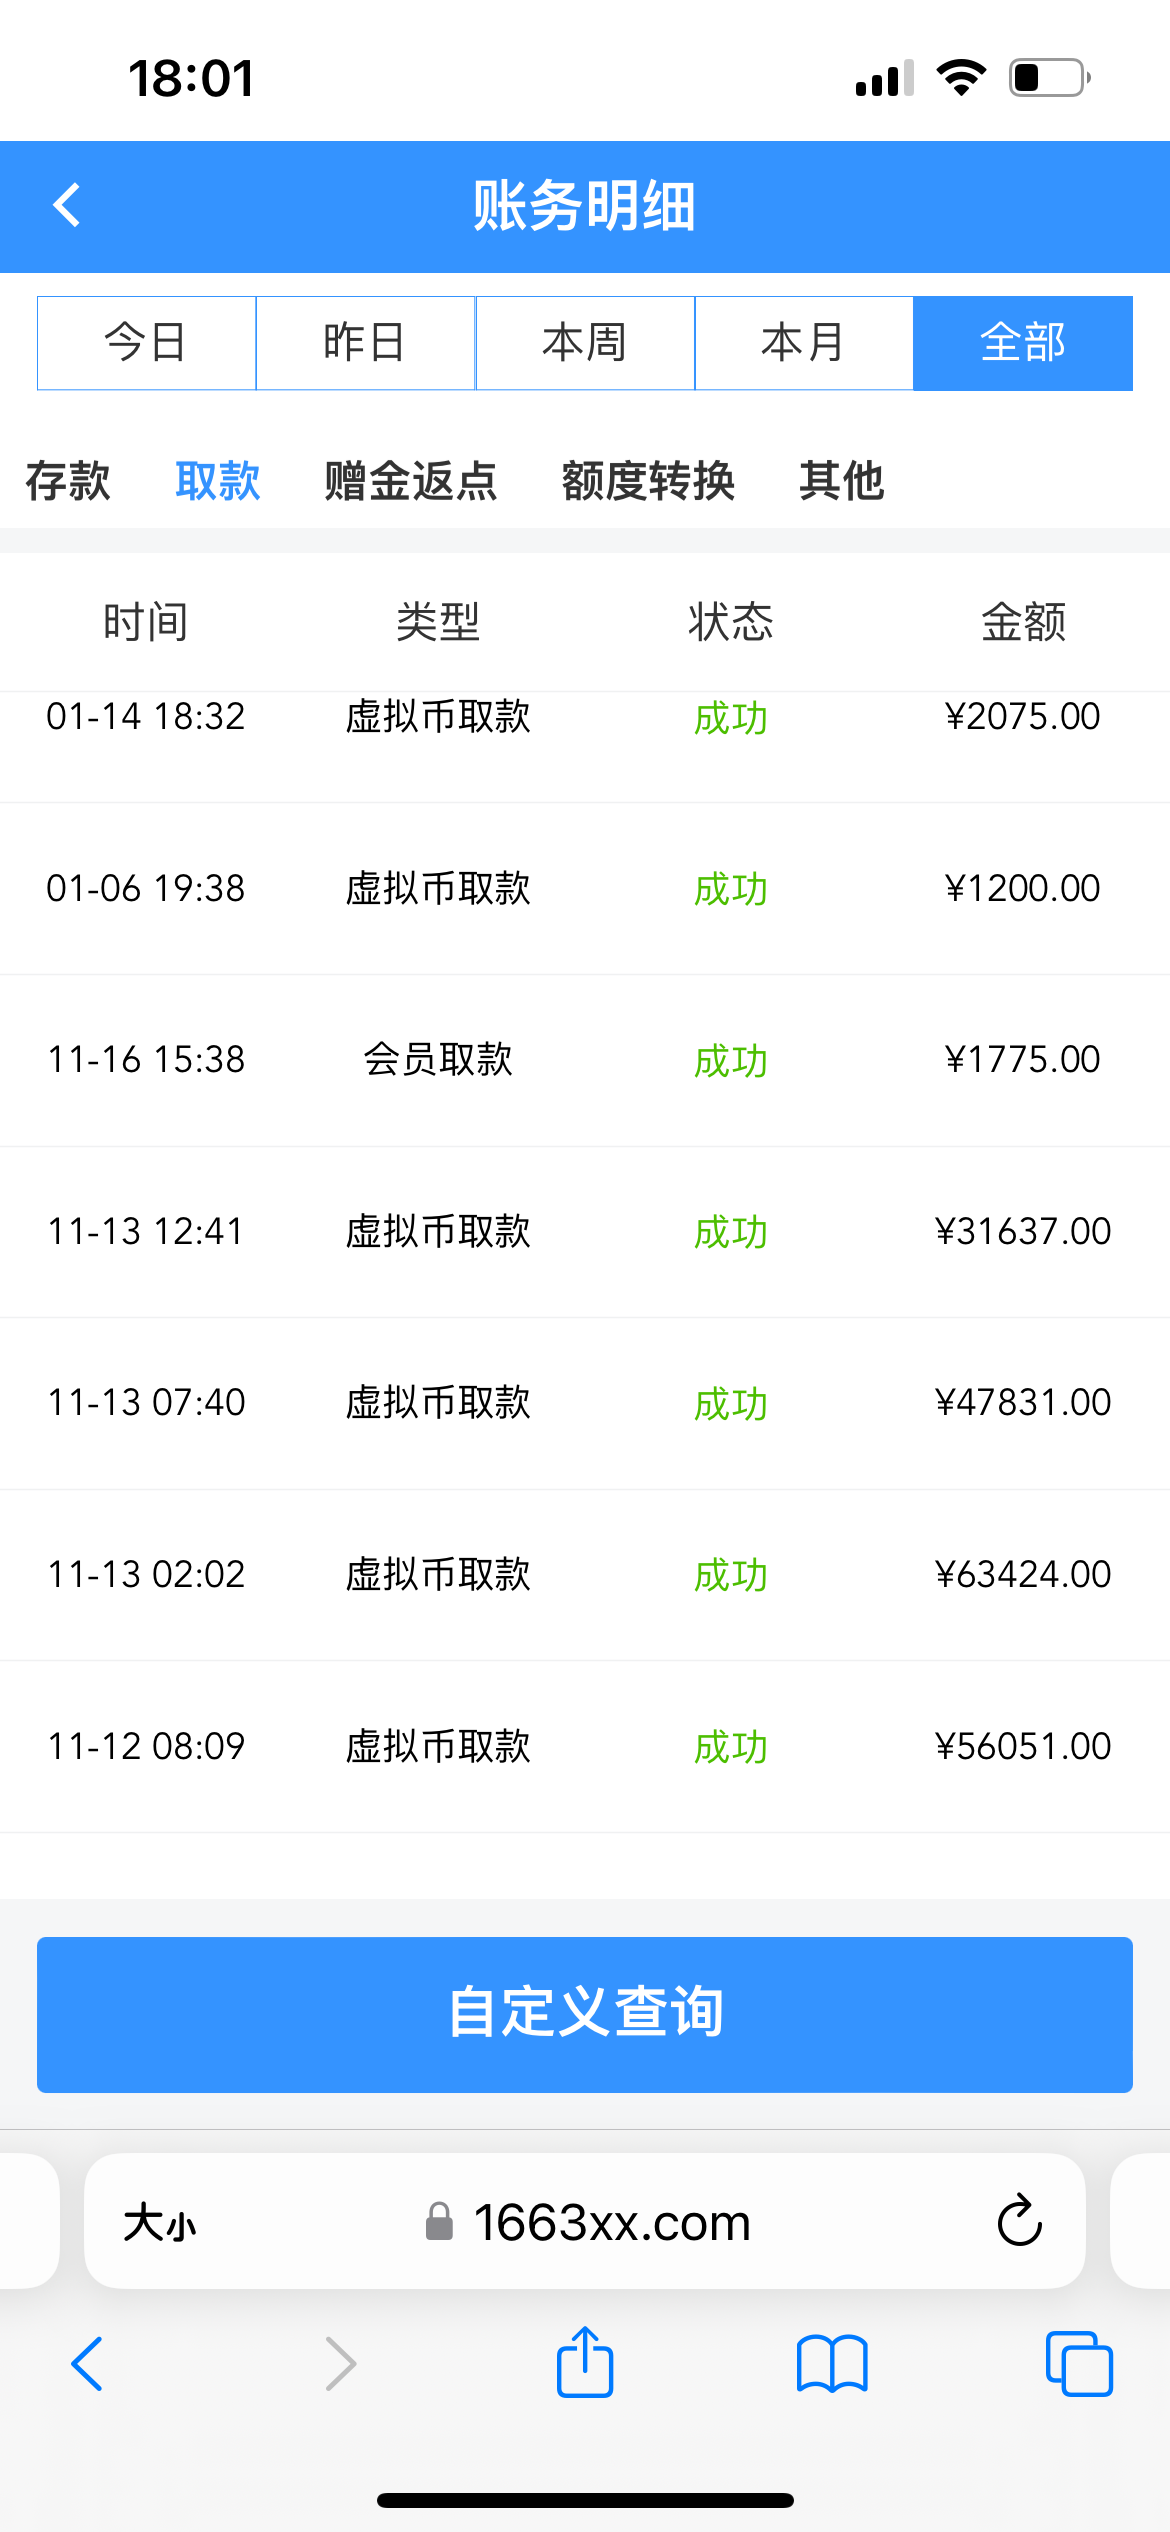
Task: Open the Safari bookmarks book icon
Action: [x=832, y=2364]
